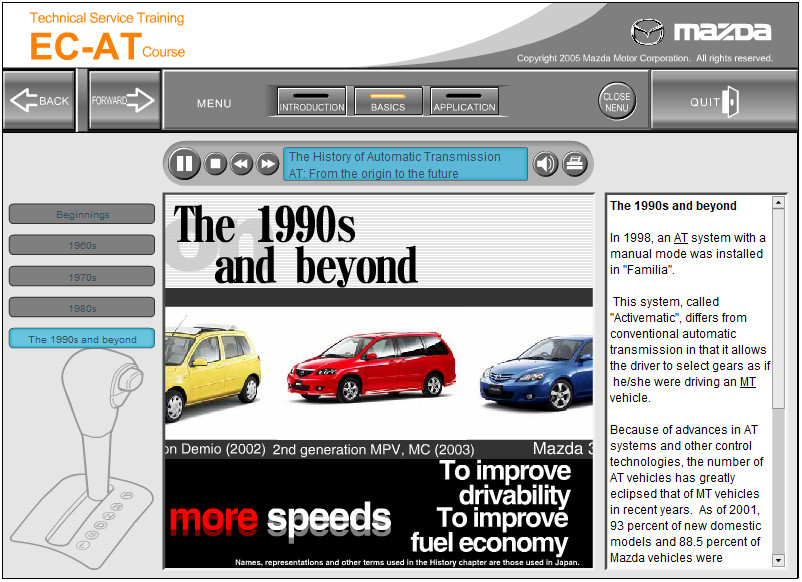
Task: Click the MENU label
Action: pyautogui.click(x=214, y=103)
